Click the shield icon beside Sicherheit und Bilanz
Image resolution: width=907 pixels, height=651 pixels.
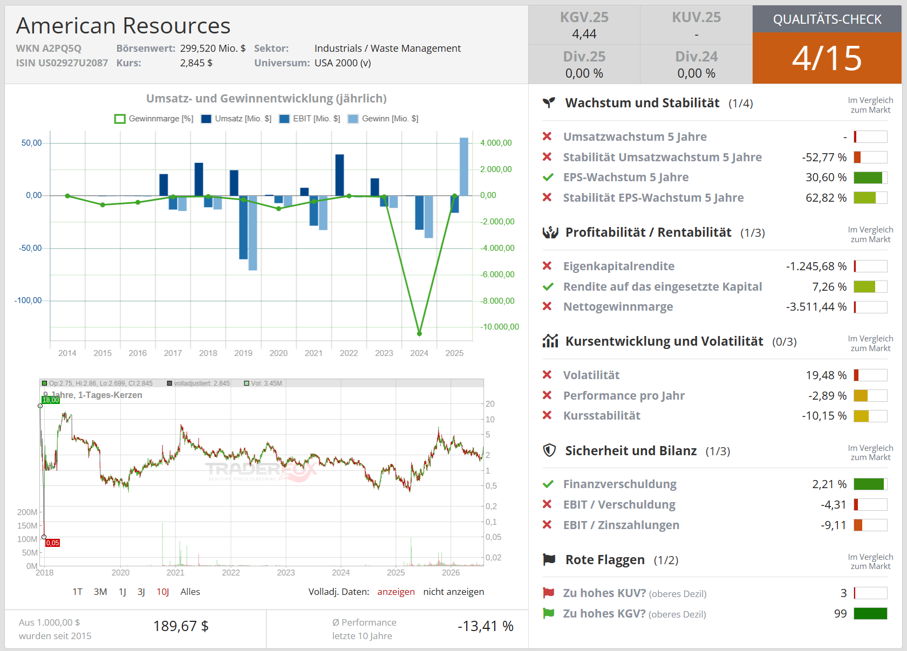coord(550,450)
